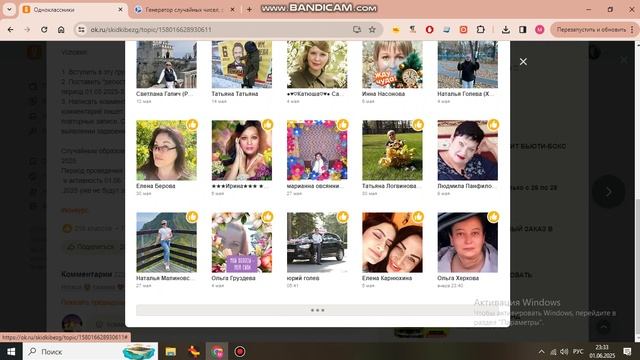640x360 pixels.
Task: Go forward in browser history
Action: [27, 29]
